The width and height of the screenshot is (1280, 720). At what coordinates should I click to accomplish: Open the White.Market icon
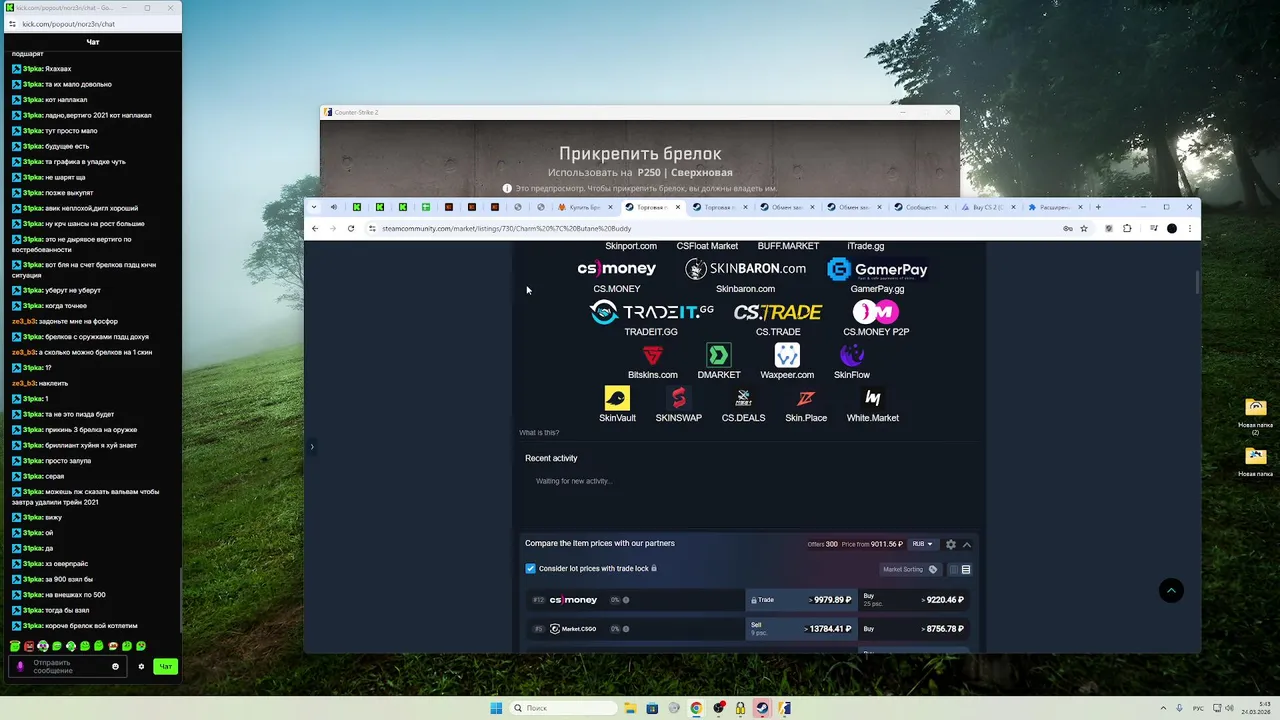click(x=873, y=398)
